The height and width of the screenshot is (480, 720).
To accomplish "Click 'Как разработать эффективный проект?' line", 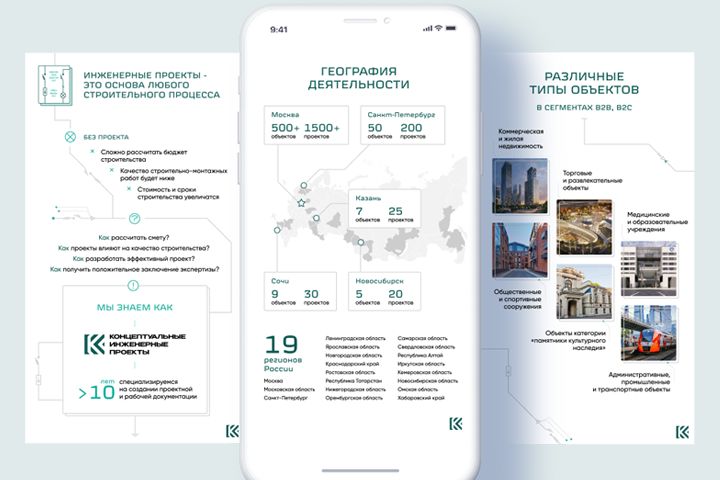I will point(134,259).
